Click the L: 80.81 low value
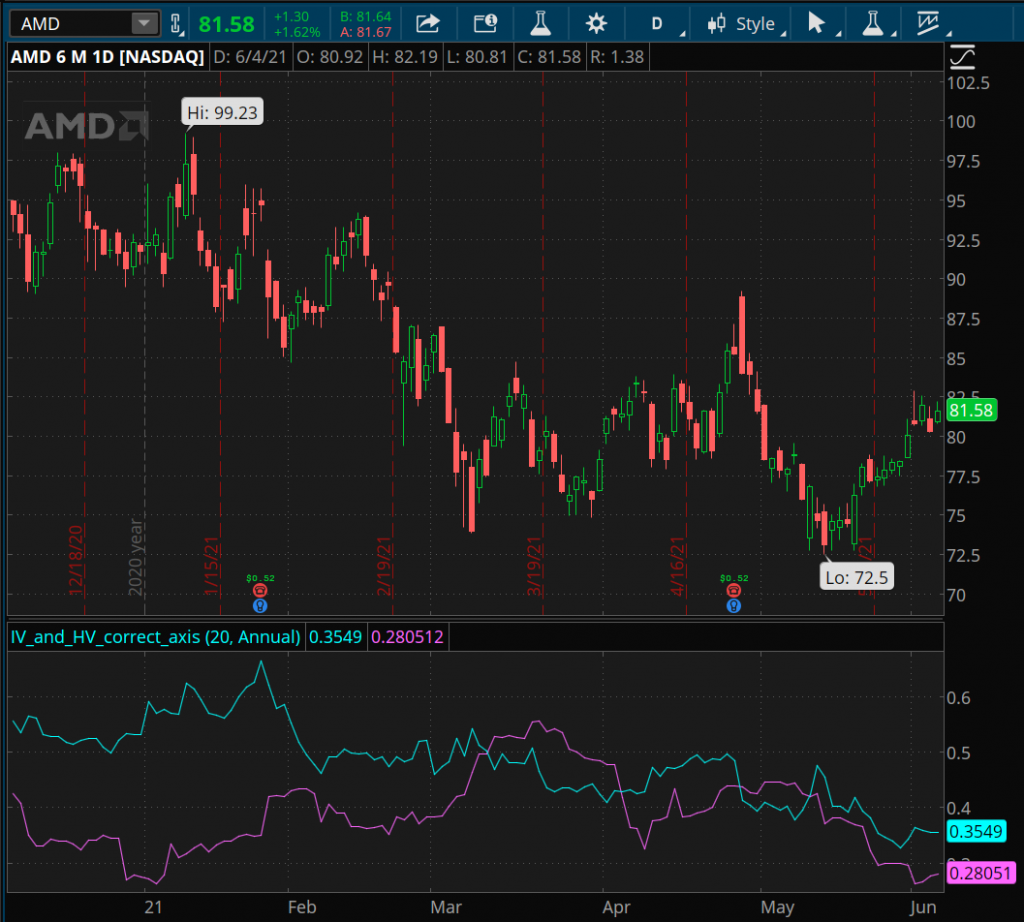Screen dimensions: 1024x922 click(477, 57)
